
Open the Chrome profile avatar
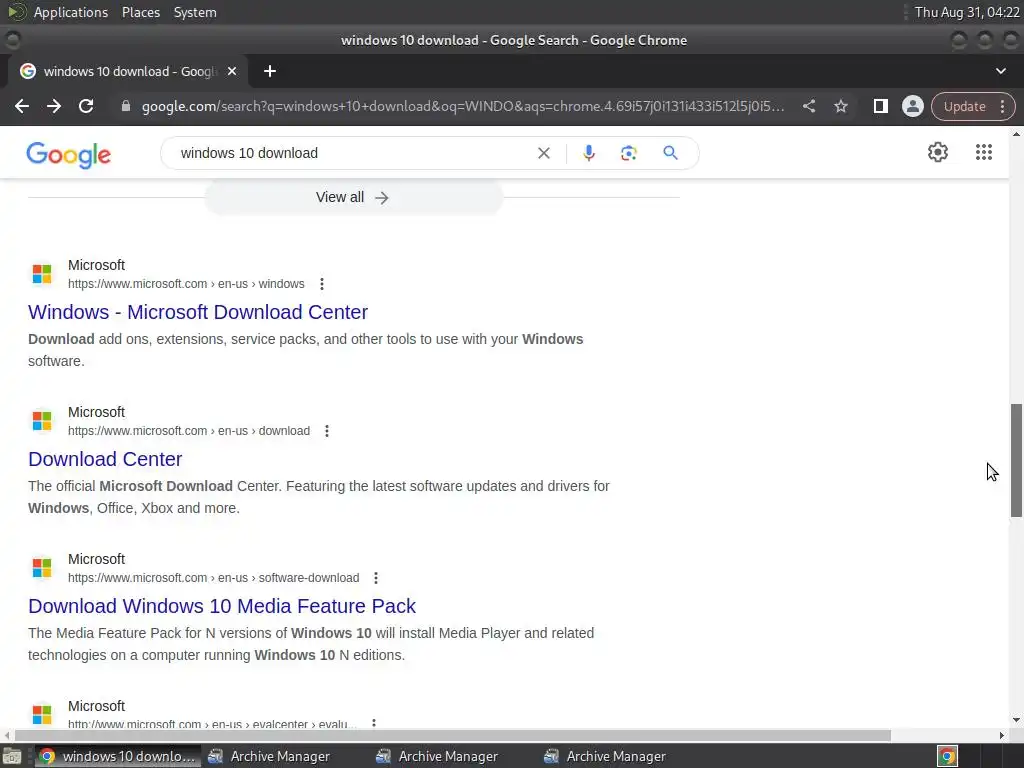pos(912,106)
